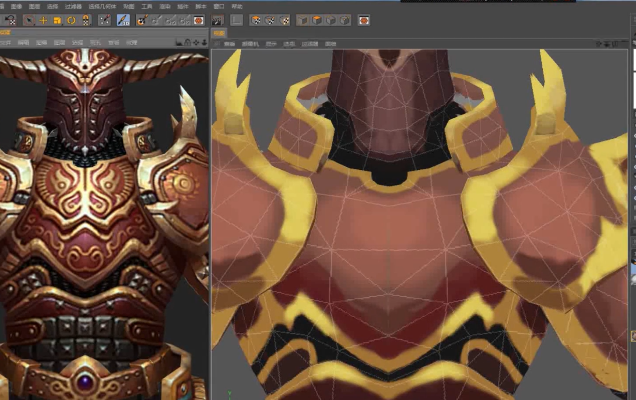The image size is (636, 400).
Task: Expand the 摄像机 menu in the right viewport
Action: pos(249,44)
